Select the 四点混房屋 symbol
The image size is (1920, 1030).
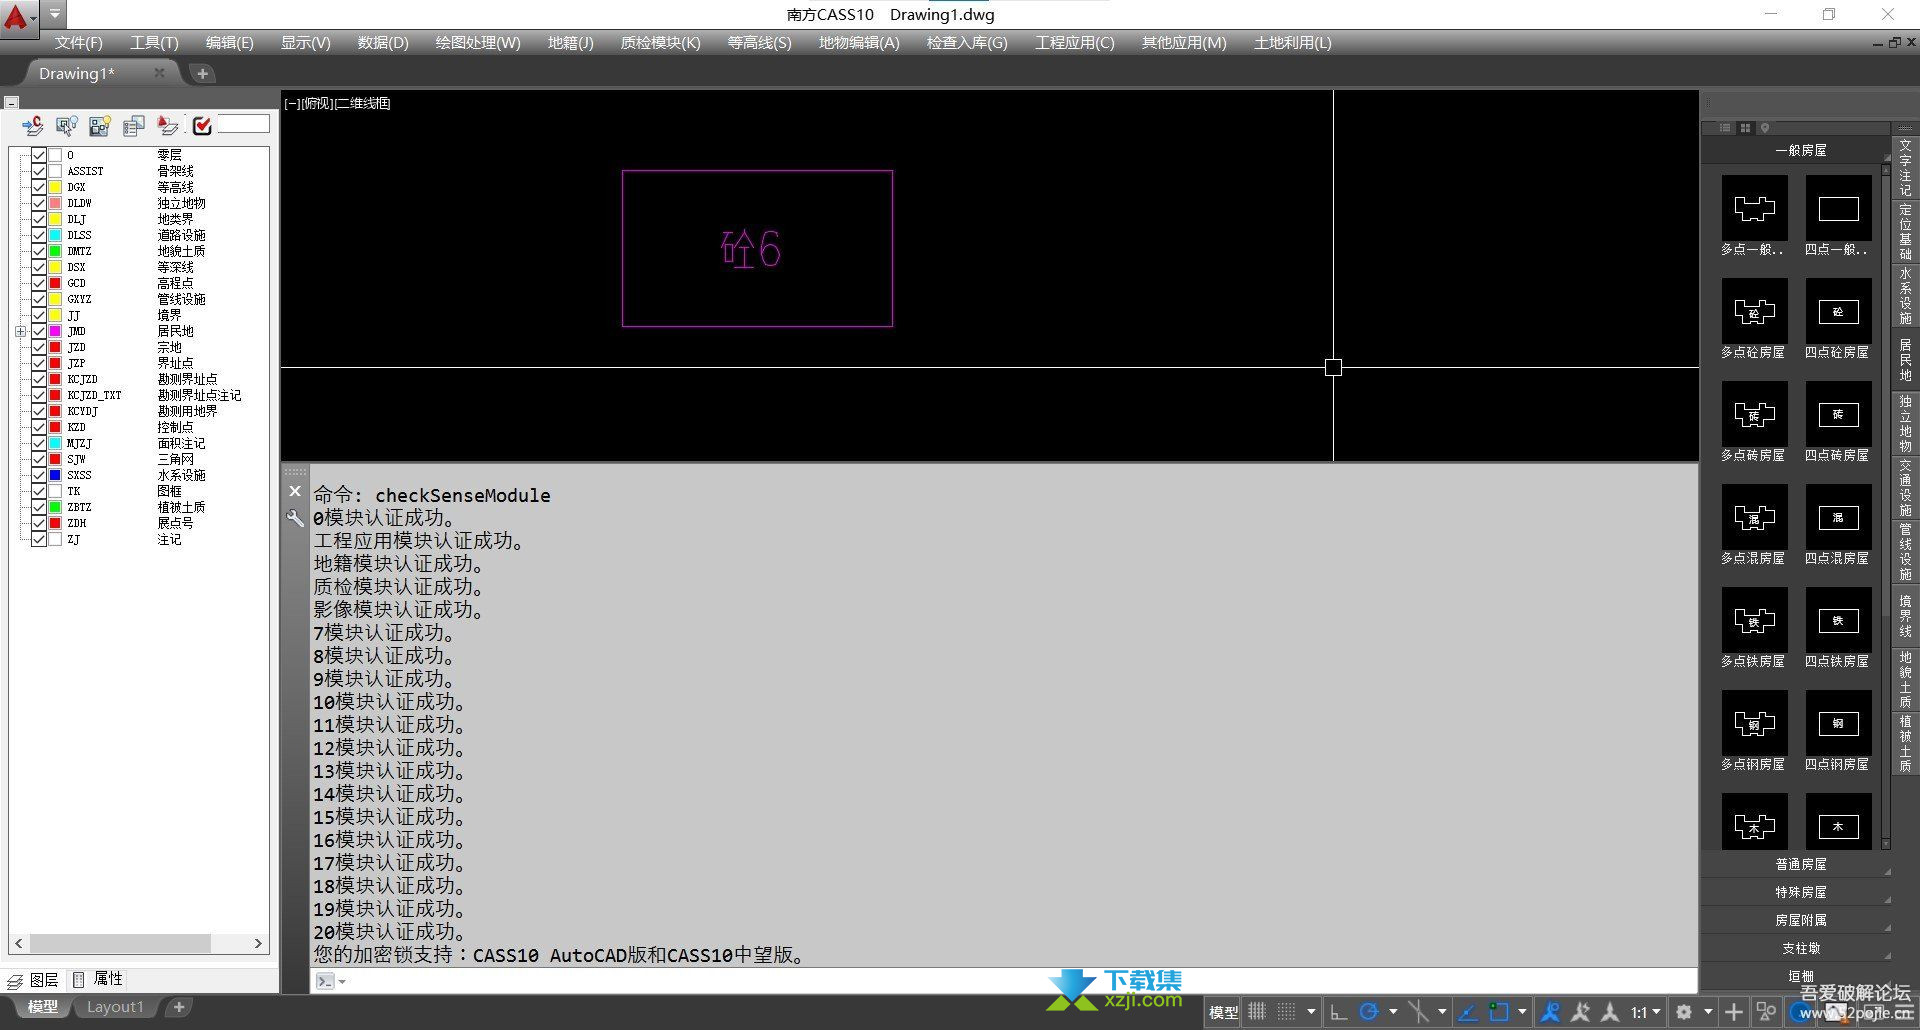click(1838, 517)
